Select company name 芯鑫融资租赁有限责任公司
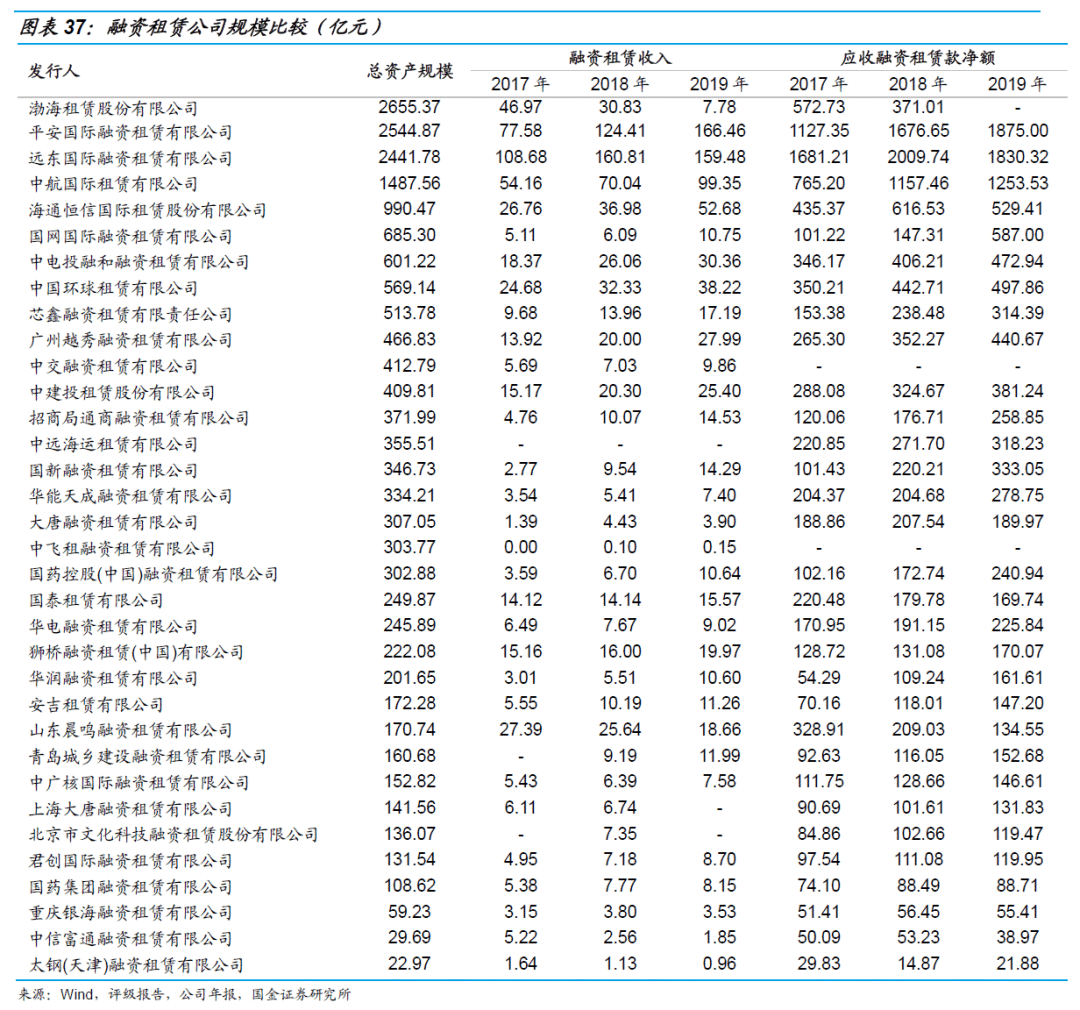 (x=130, y=314)
